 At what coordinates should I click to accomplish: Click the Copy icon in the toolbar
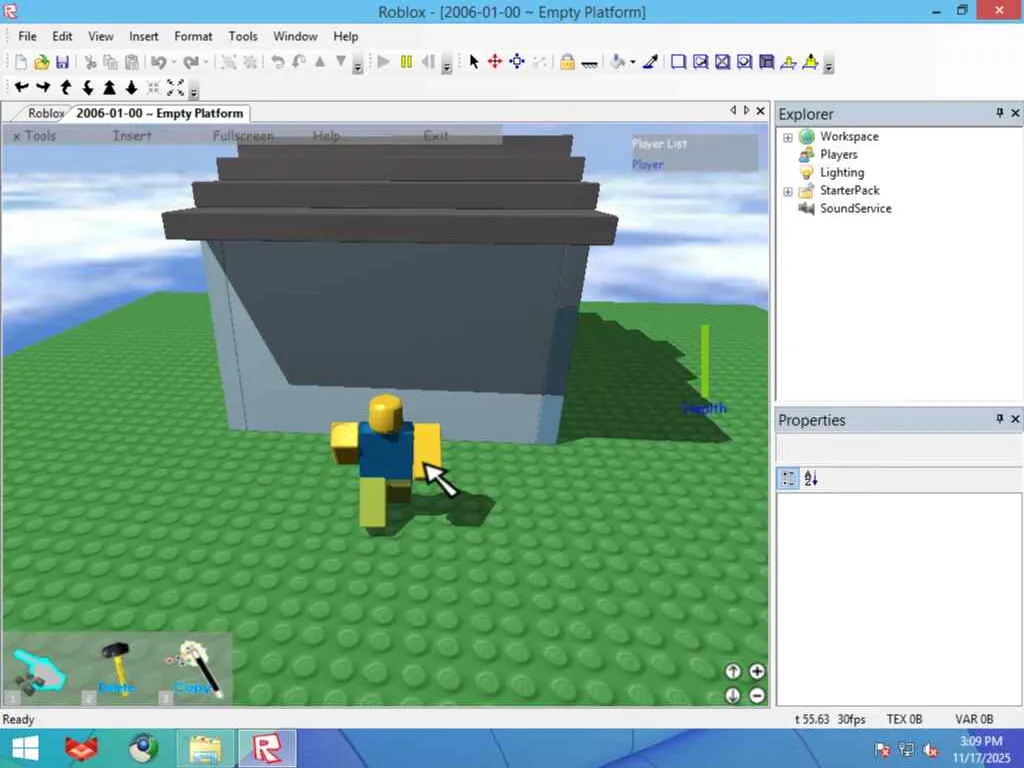111,62
